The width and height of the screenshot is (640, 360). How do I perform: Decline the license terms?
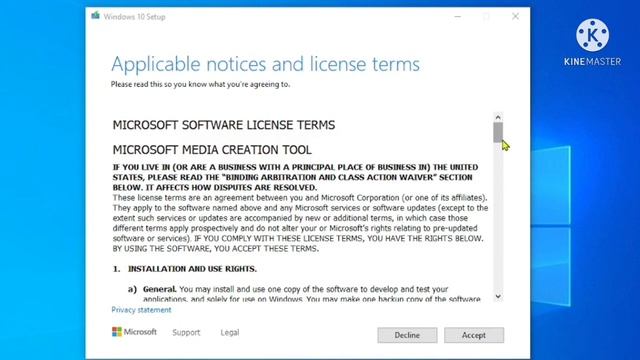pos(407,335)
